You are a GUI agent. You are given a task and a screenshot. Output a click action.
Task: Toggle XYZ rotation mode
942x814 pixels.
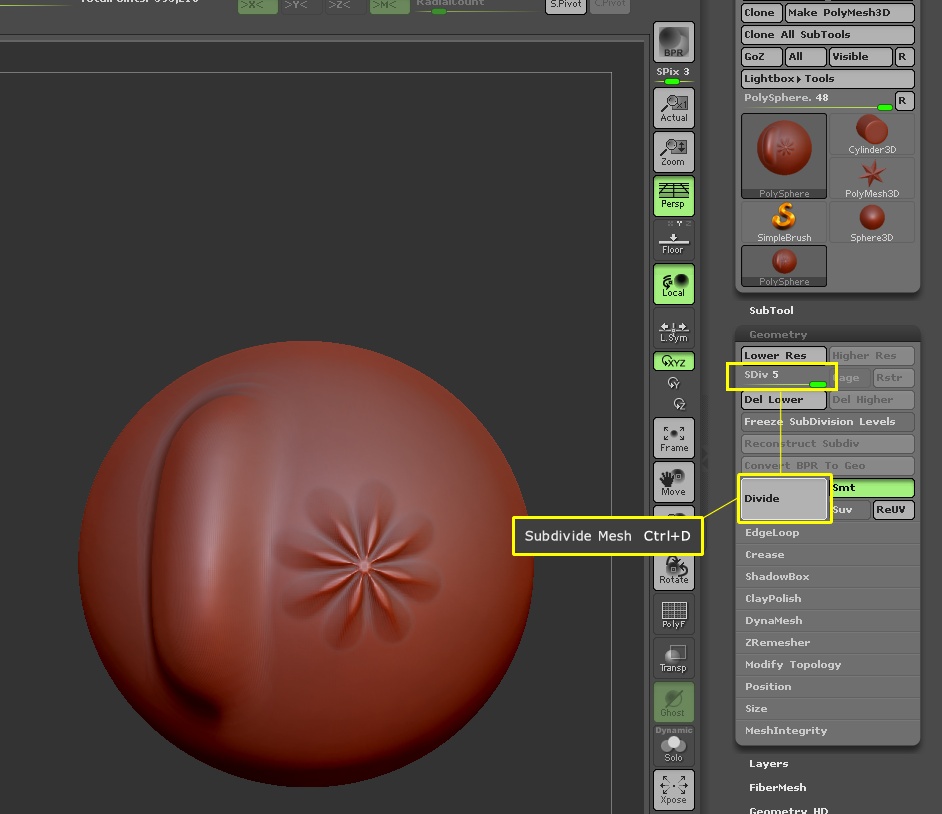[673, 361]
